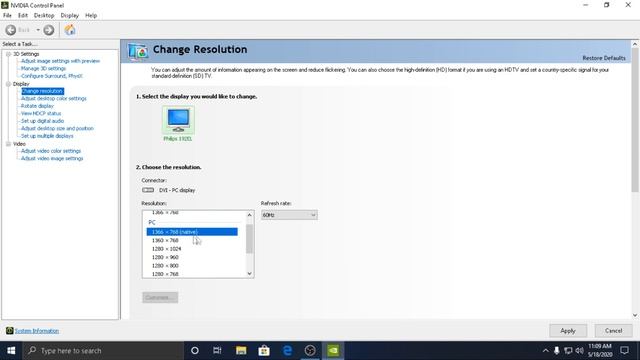
Task: Open OBS Studio icon in taskbar
Action: pyautogui.click(x=310, y=351)
